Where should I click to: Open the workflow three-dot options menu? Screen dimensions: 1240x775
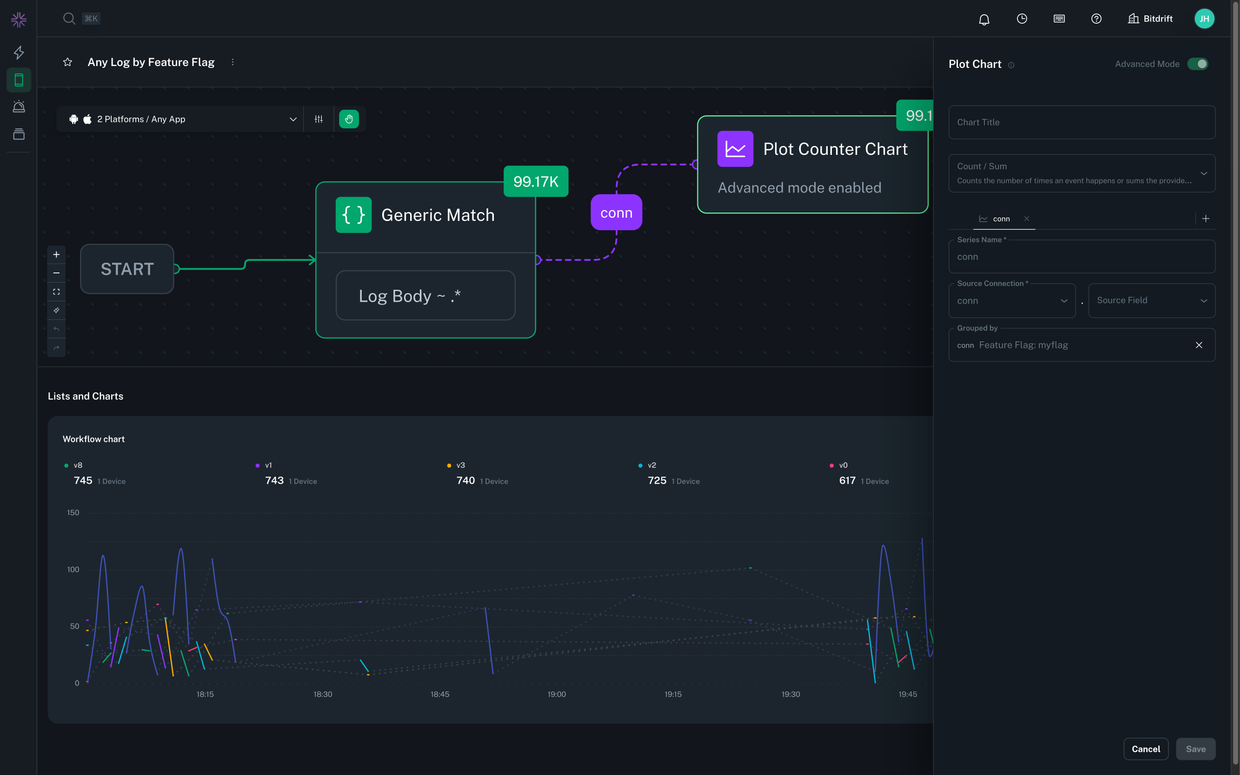(233, 62)
